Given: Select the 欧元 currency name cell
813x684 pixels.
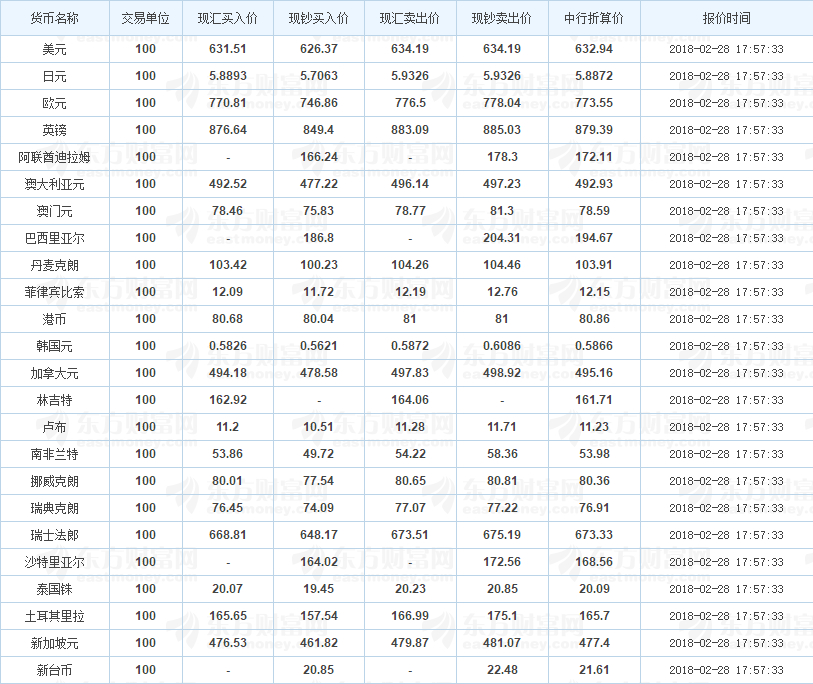Looking at the screenshot, I should pos(54,103).
